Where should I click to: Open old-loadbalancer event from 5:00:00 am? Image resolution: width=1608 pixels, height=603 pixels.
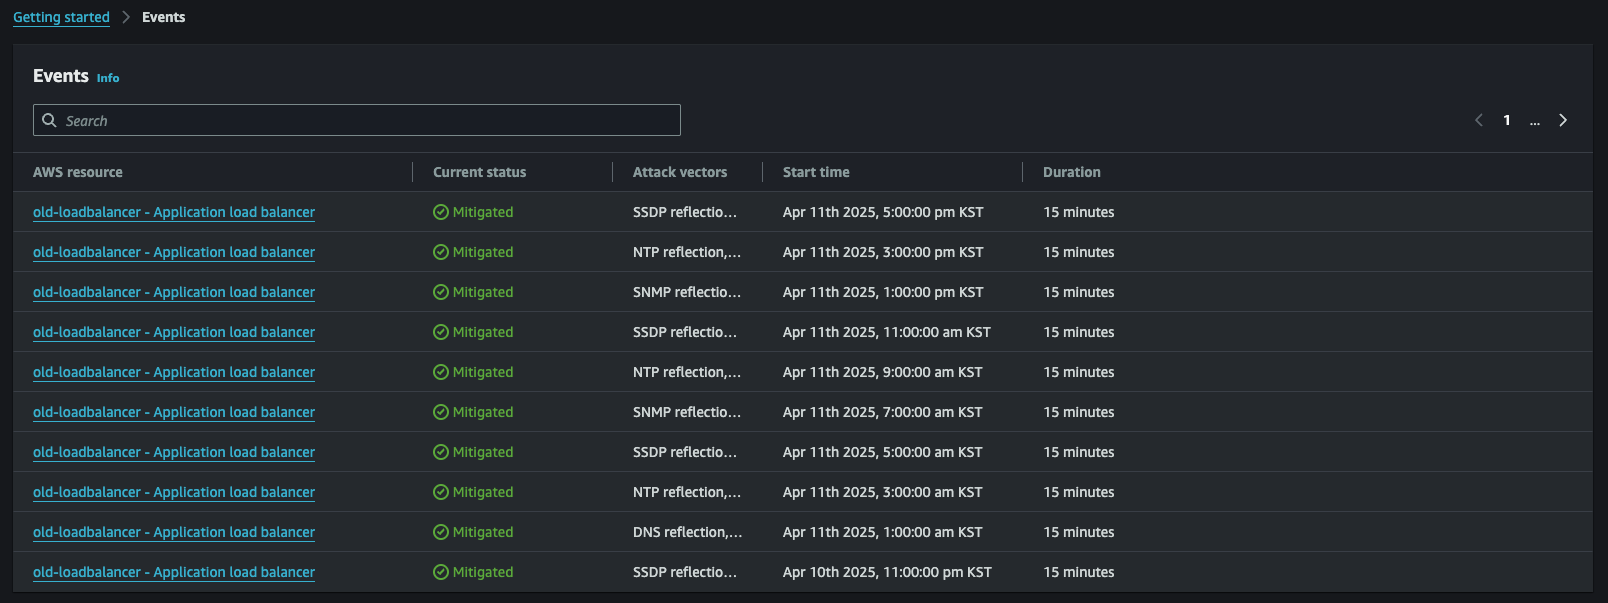pyautogui.click(x=174, y=452)
